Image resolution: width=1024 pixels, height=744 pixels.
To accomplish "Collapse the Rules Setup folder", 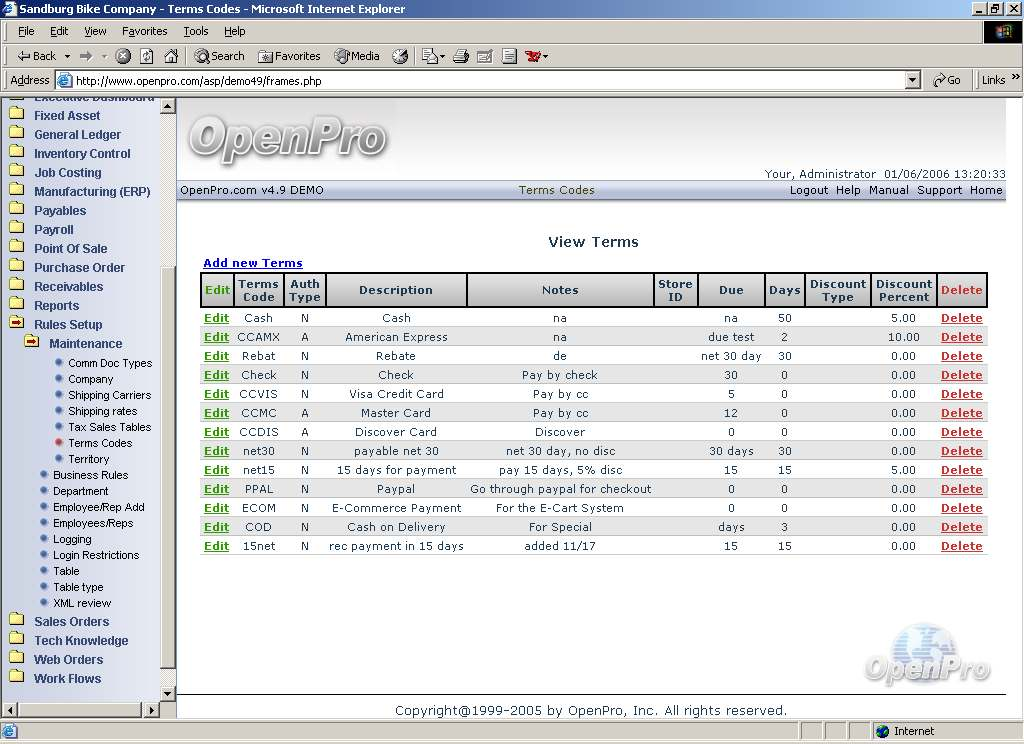I will tap(17, 324).
